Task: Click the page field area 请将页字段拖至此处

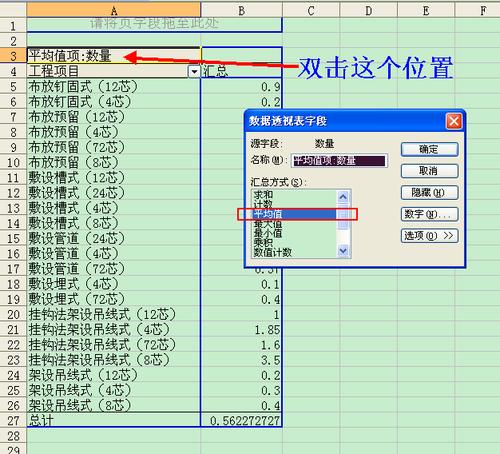Action: 154,24
